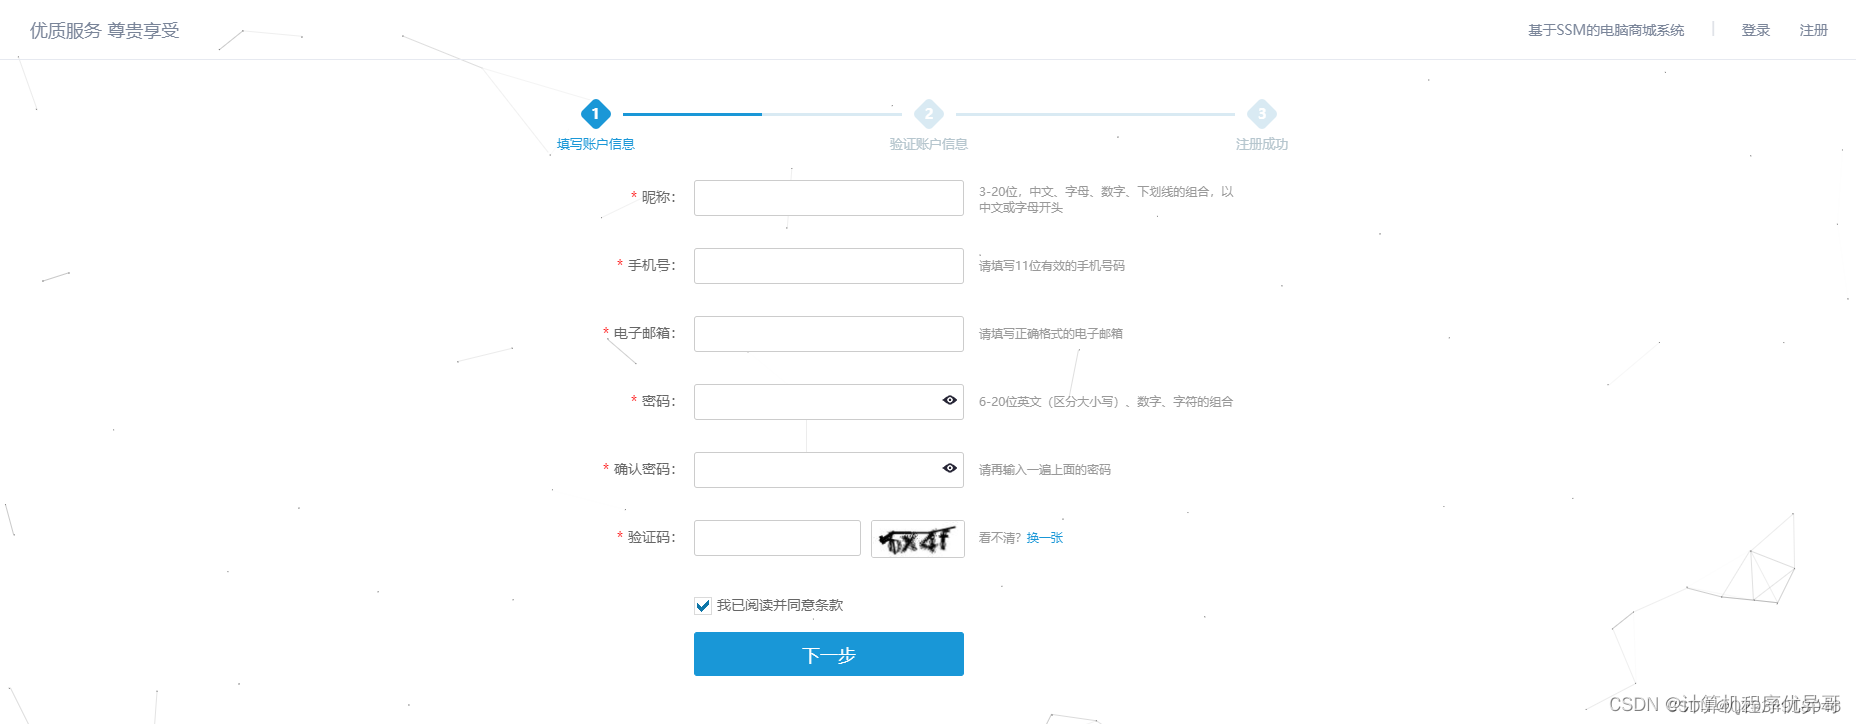
Task: Click step 3 diamond icon 注册成功
Action: [x=1262, y=114]
